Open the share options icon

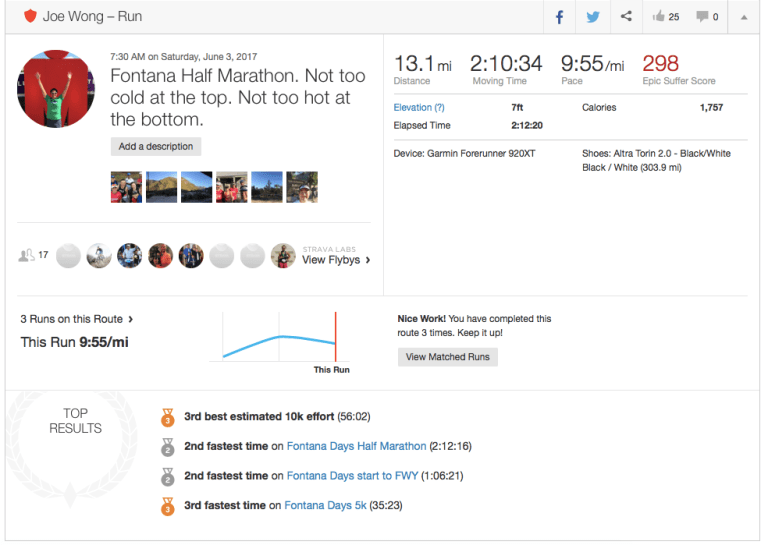coord(626,17)
